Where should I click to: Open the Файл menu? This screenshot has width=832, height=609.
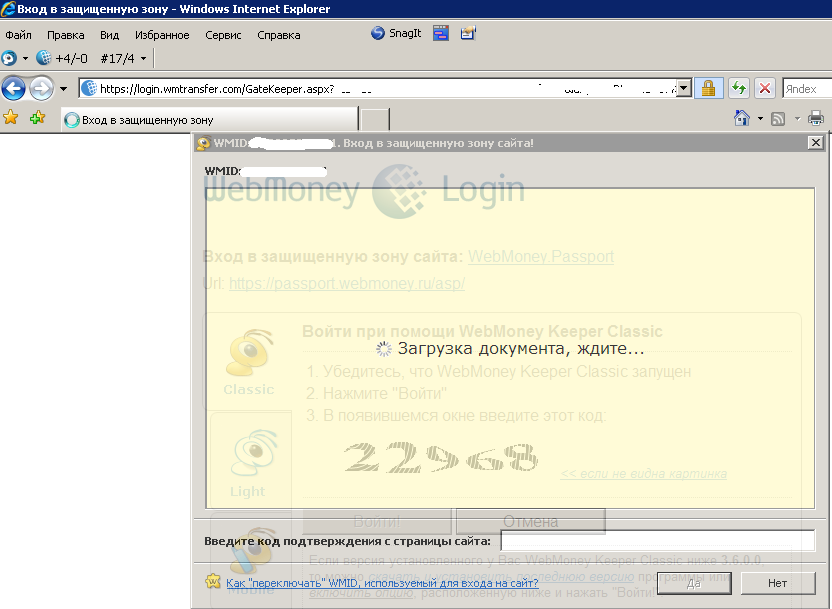click(19, 35)
